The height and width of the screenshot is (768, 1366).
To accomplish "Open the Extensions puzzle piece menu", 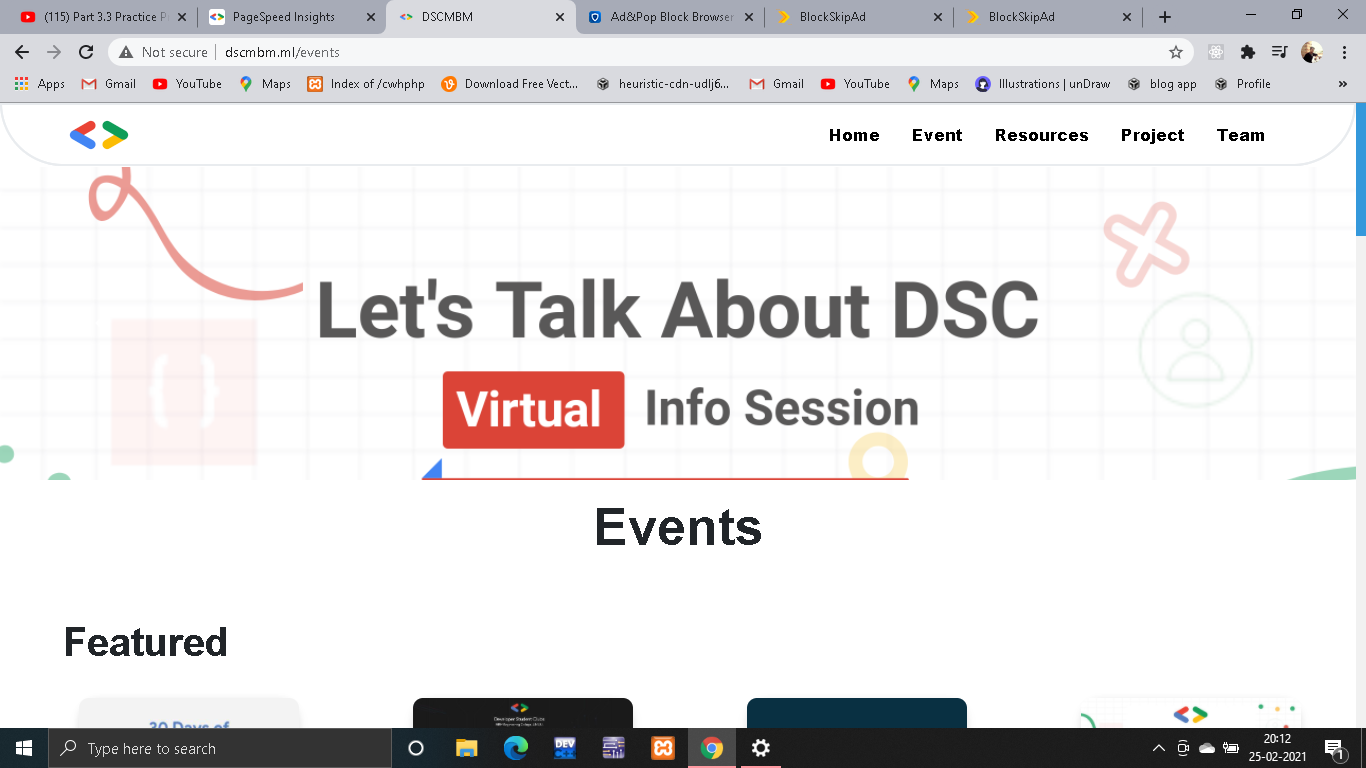I will pos(1247,52).
